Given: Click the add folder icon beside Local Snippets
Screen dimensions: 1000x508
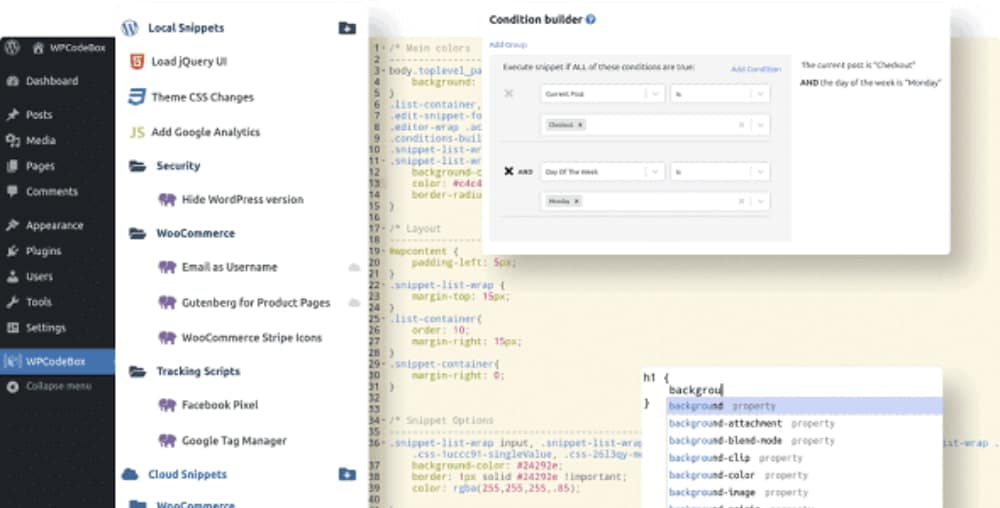Looking at the screenshot, I should click(347, 28).
